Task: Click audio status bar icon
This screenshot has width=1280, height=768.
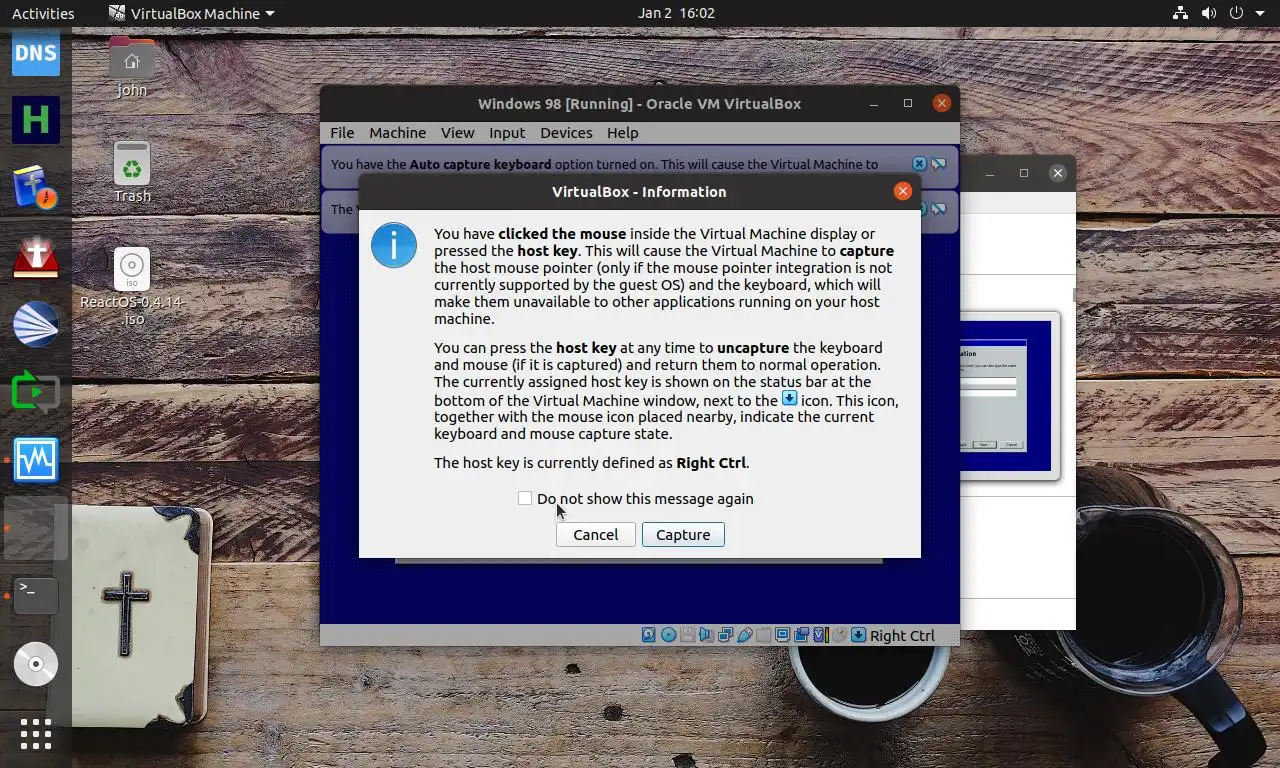Action: pos(706,635)
